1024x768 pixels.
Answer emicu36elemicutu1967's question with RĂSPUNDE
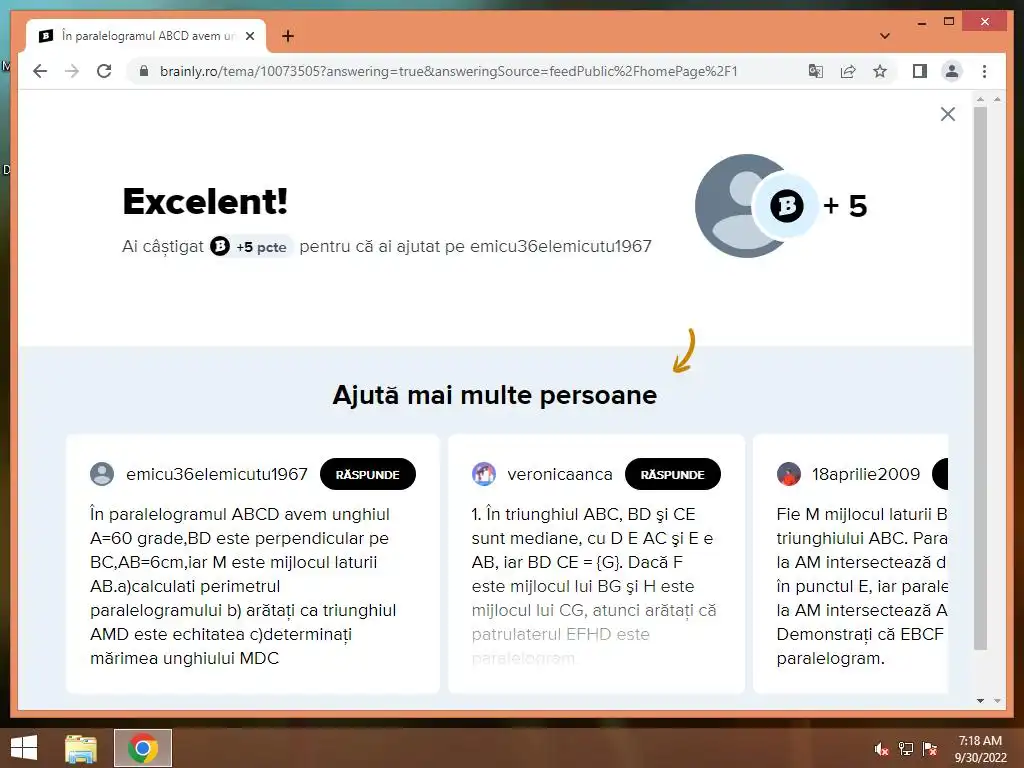368,475
